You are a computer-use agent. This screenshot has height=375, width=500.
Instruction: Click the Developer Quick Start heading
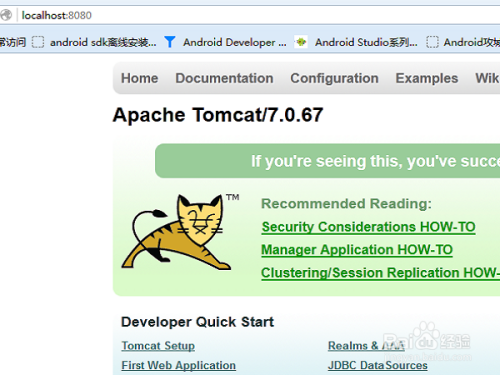point(197,322)
